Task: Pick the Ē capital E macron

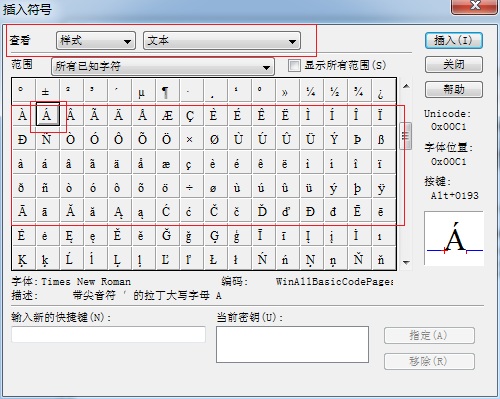Action: point(359,210)
